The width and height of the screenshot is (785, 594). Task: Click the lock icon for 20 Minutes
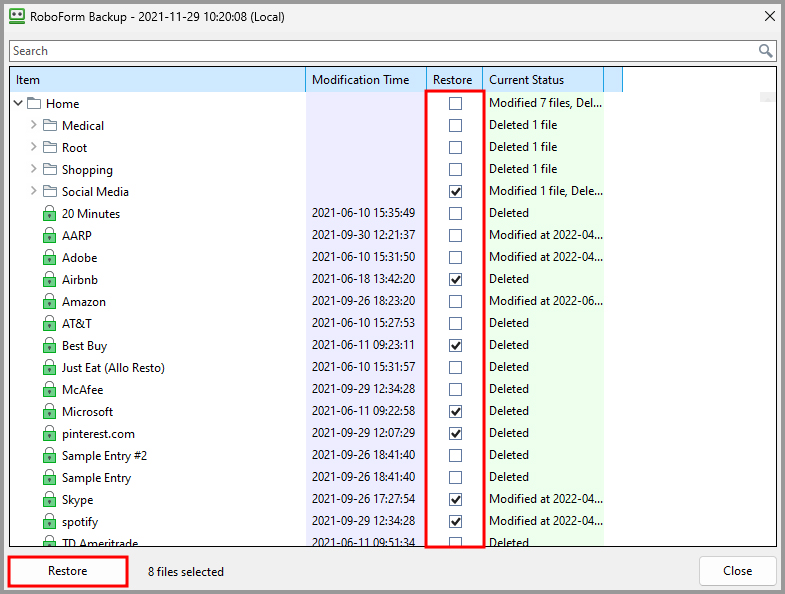[49, 213]
